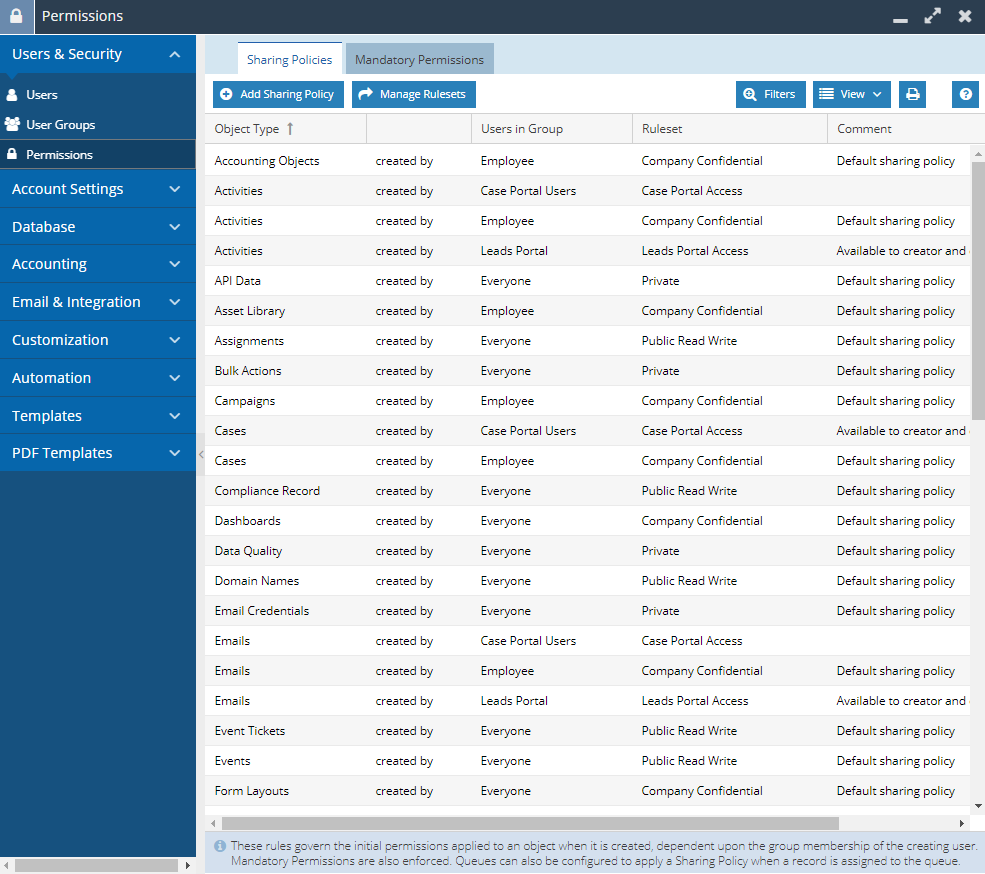Image resolution: width=985 pixels, height=874 pixels.
Task: Click the Add Sharing Policy button
Action: (277, 93)
